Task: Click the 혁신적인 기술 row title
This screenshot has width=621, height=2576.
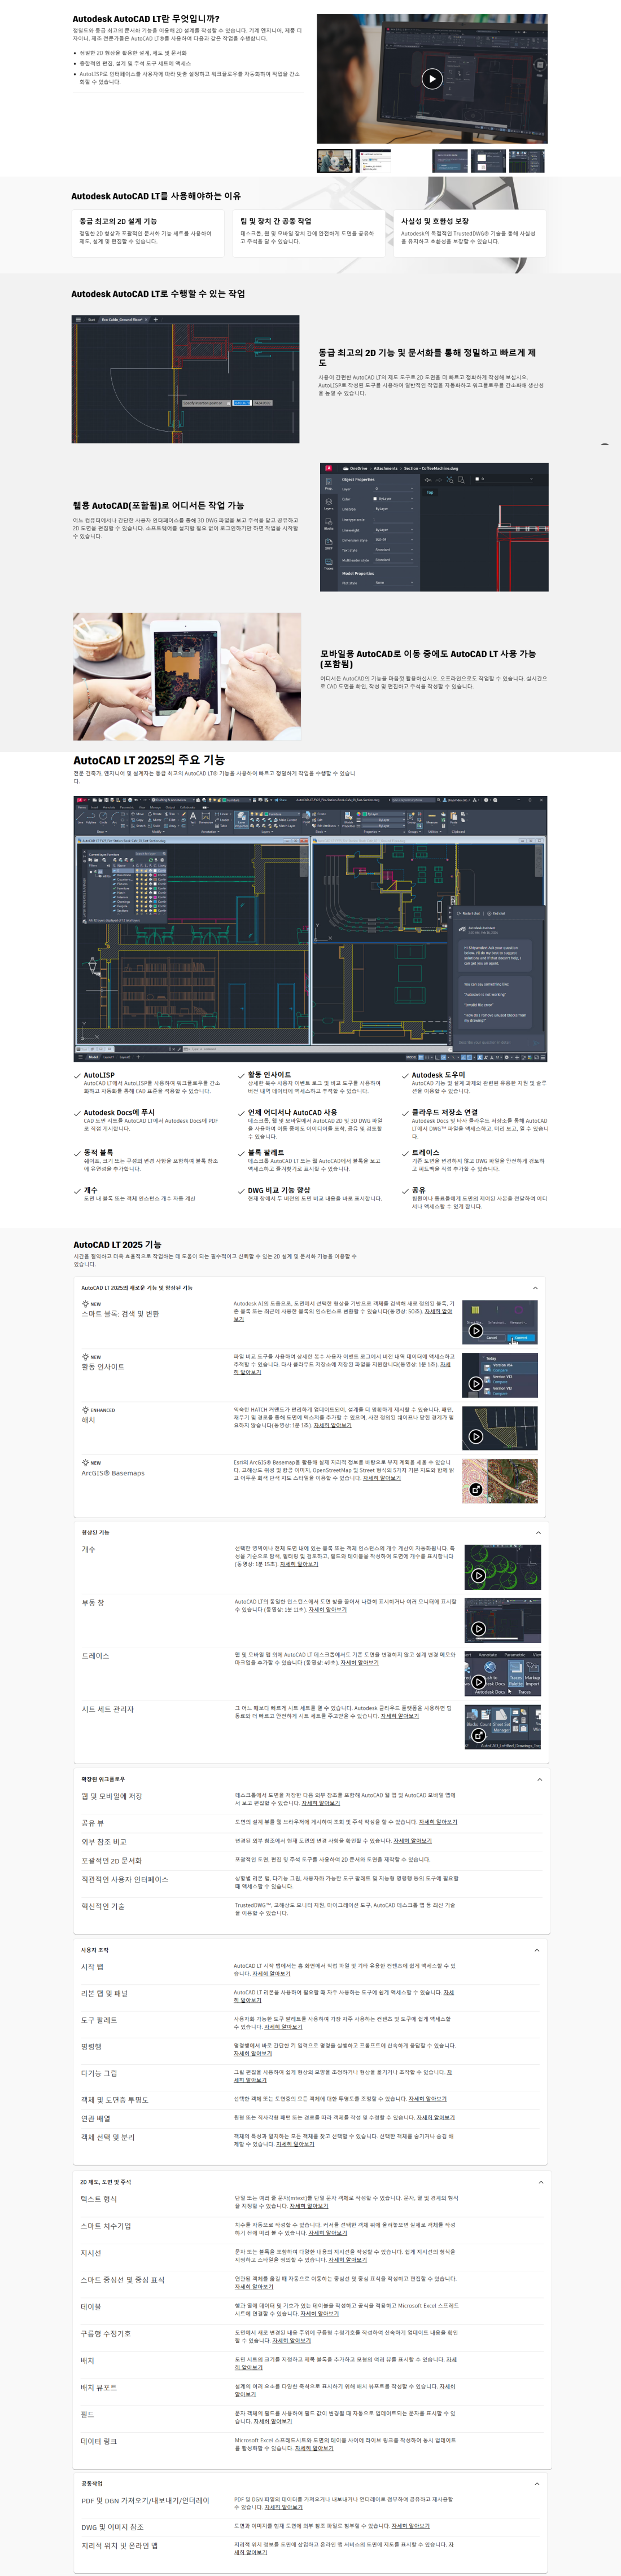Action: [103, 1906]
